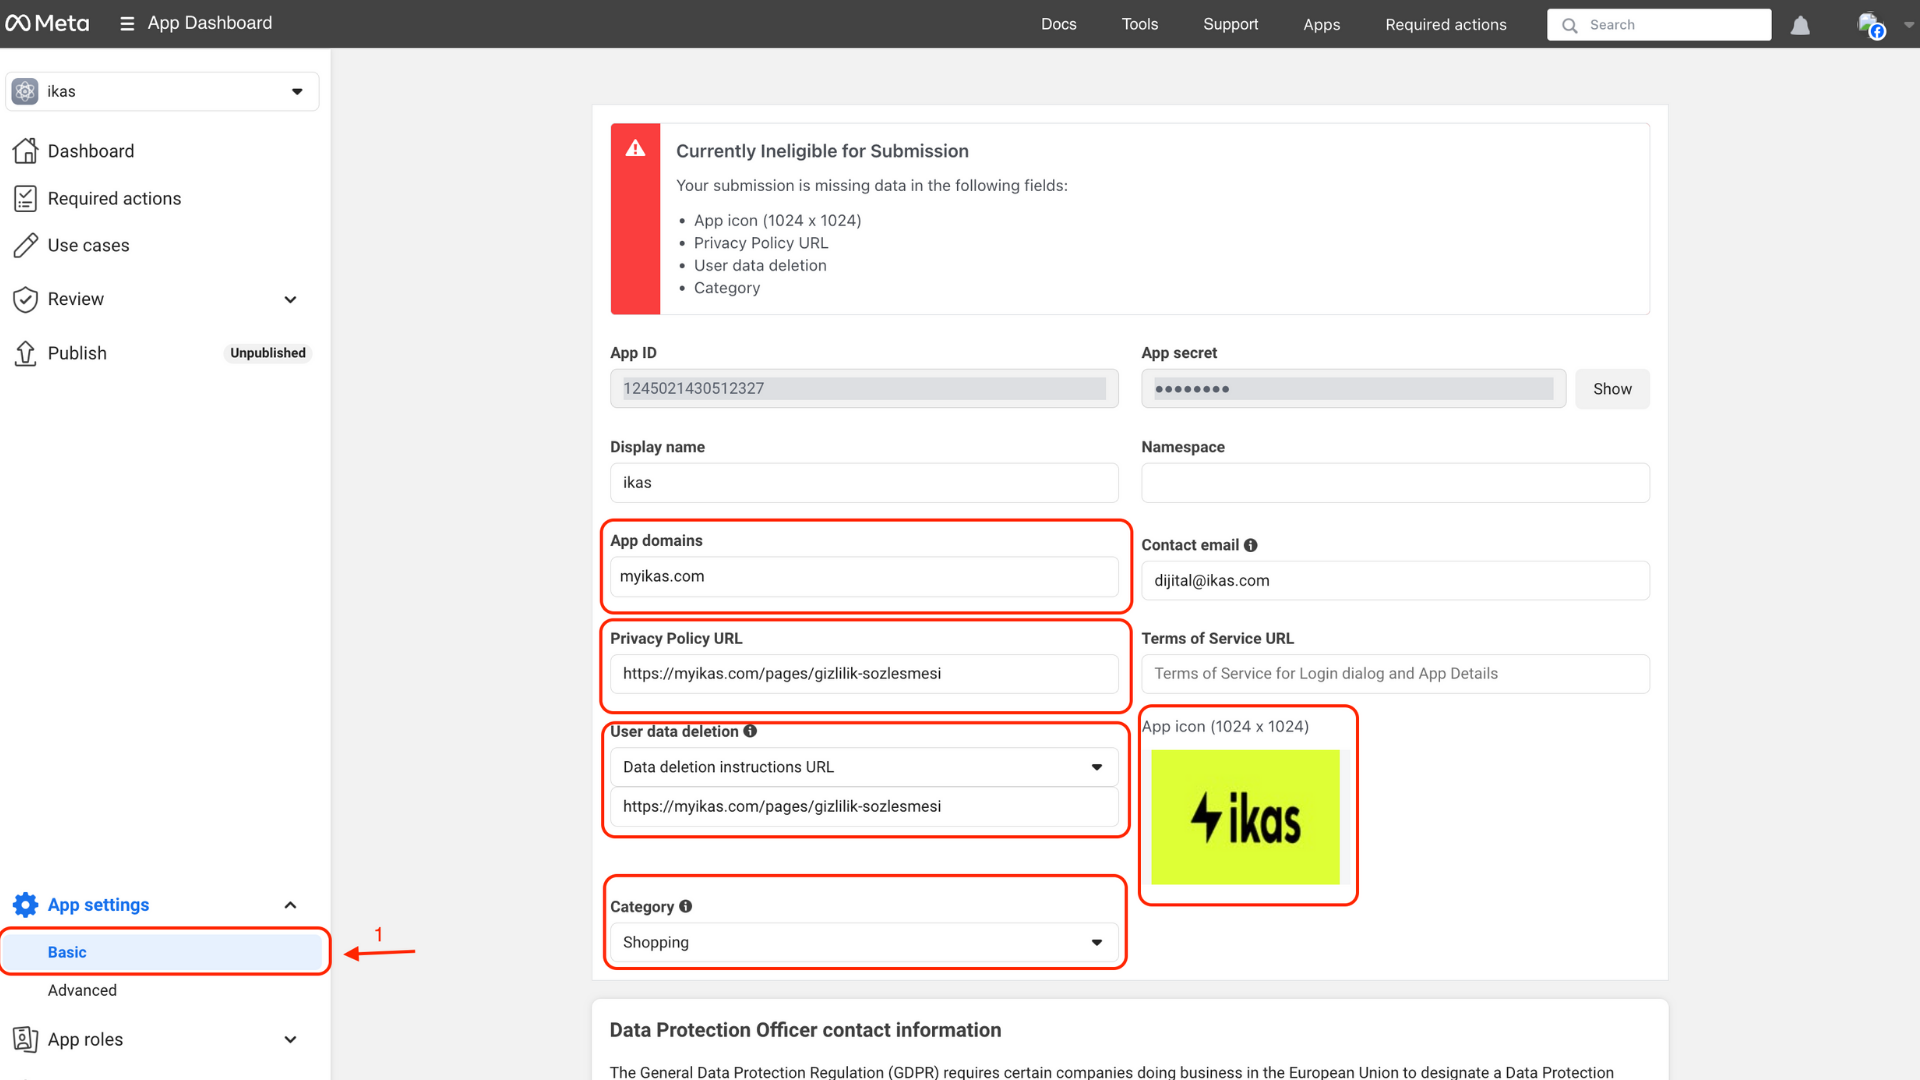
Task: Select Basic under App settings
Action: 165,952
